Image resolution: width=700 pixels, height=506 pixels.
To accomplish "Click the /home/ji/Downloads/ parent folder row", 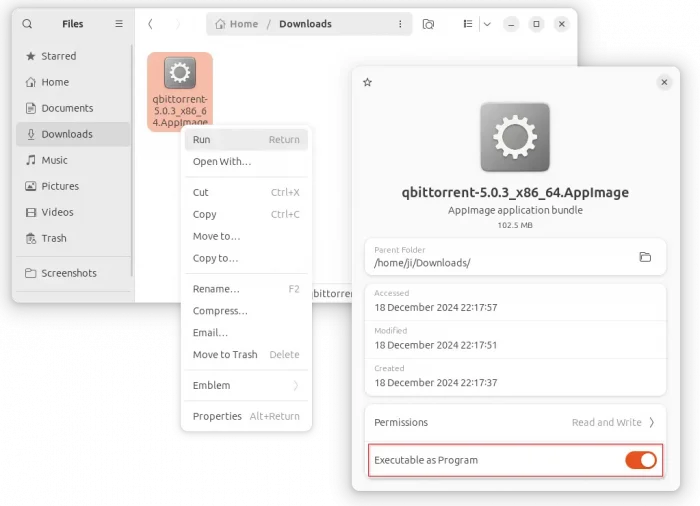I will [515, 257].
